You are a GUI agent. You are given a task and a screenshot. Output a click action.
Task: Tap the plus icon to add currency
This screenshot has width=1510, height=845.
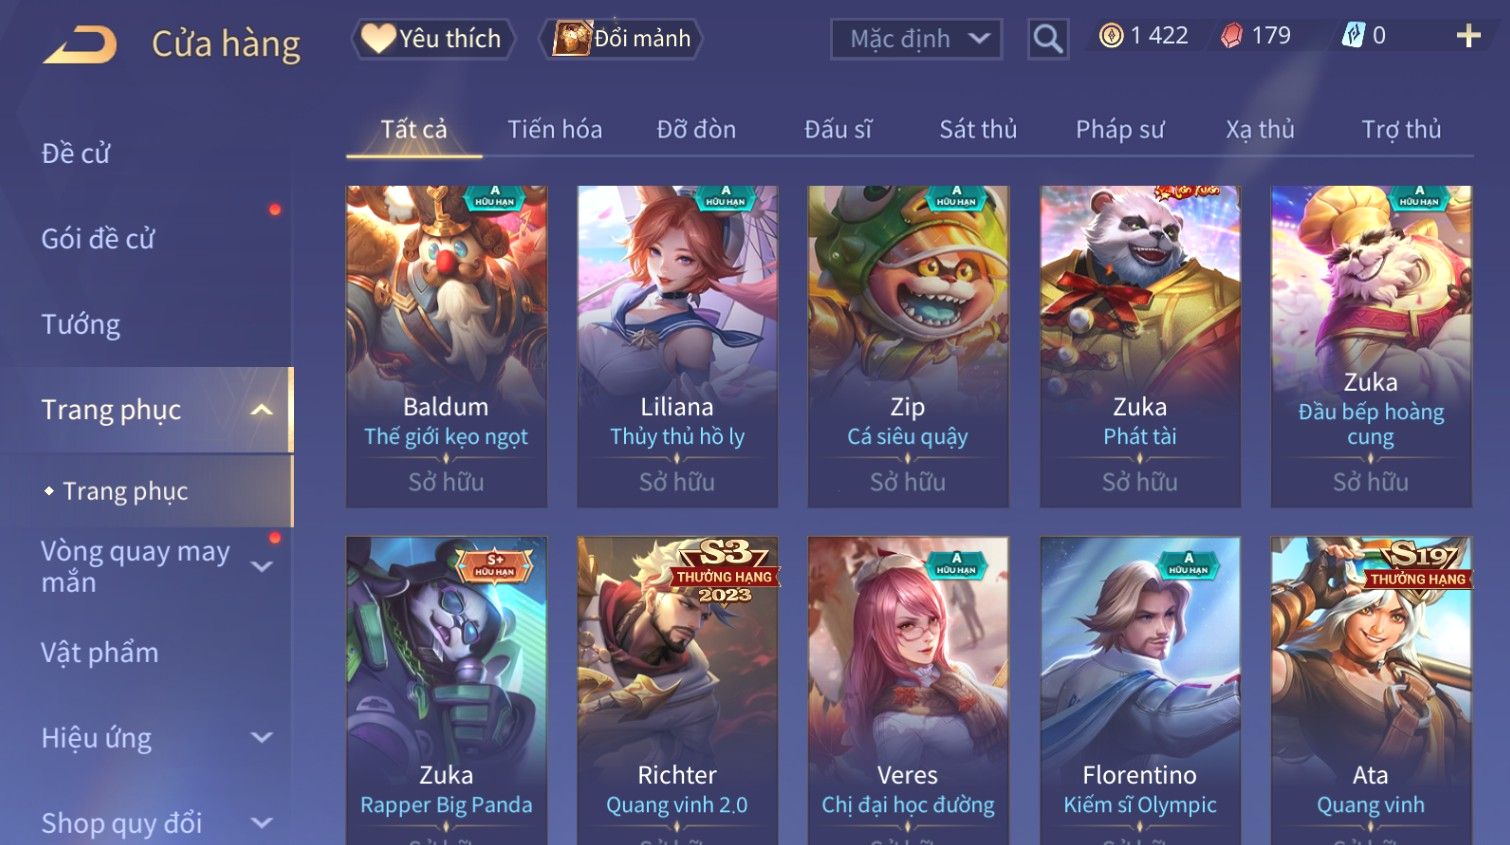click(1468, 36)
